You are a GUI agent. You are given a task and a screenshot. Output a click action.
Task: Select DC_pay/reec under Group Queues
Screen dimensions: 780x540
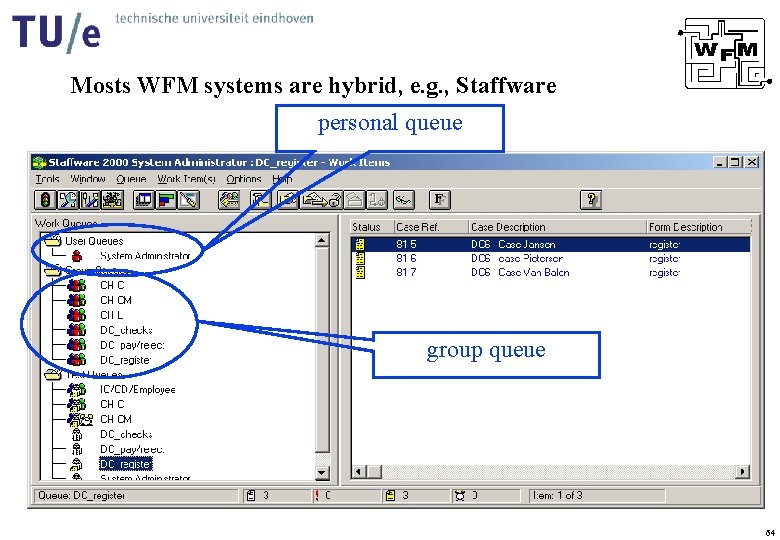click(132, 345)
